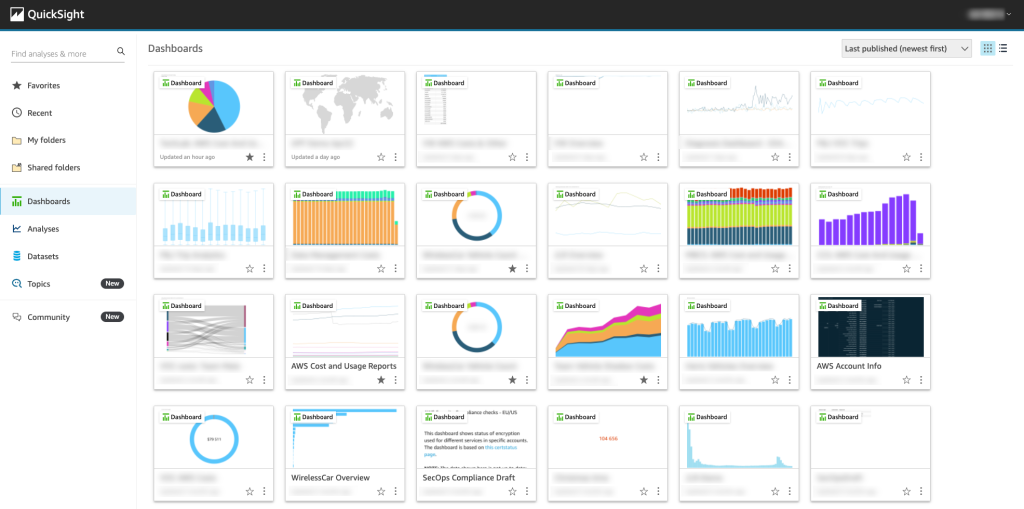This screenshot has height=509, width=1024.
Task: Open three-dot menu on stacked area chart dashboard
Action: 658,380
